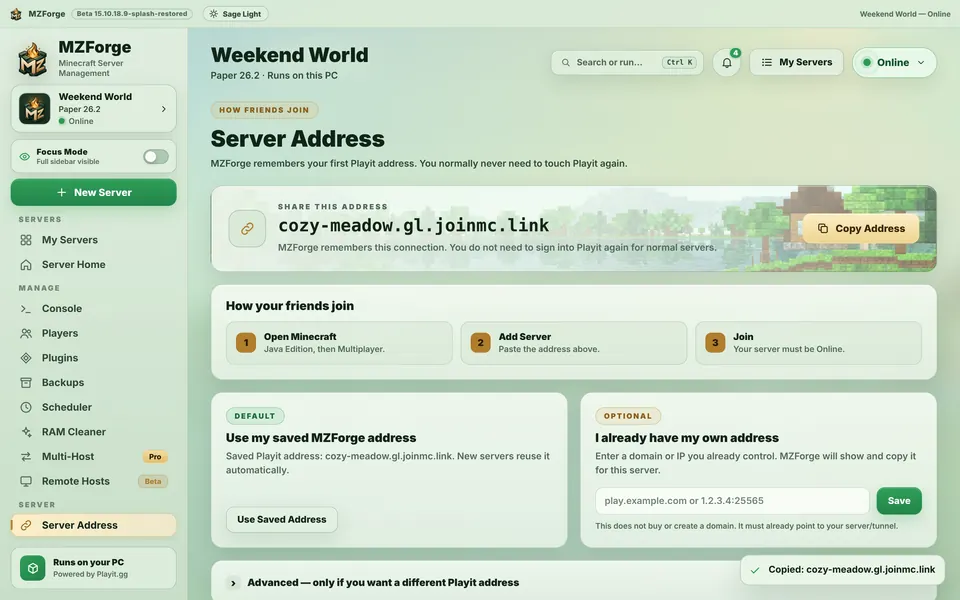Open the Players page
Viewport: 960px width, 600px height.
pyautogui.click(x=93, y=333)
